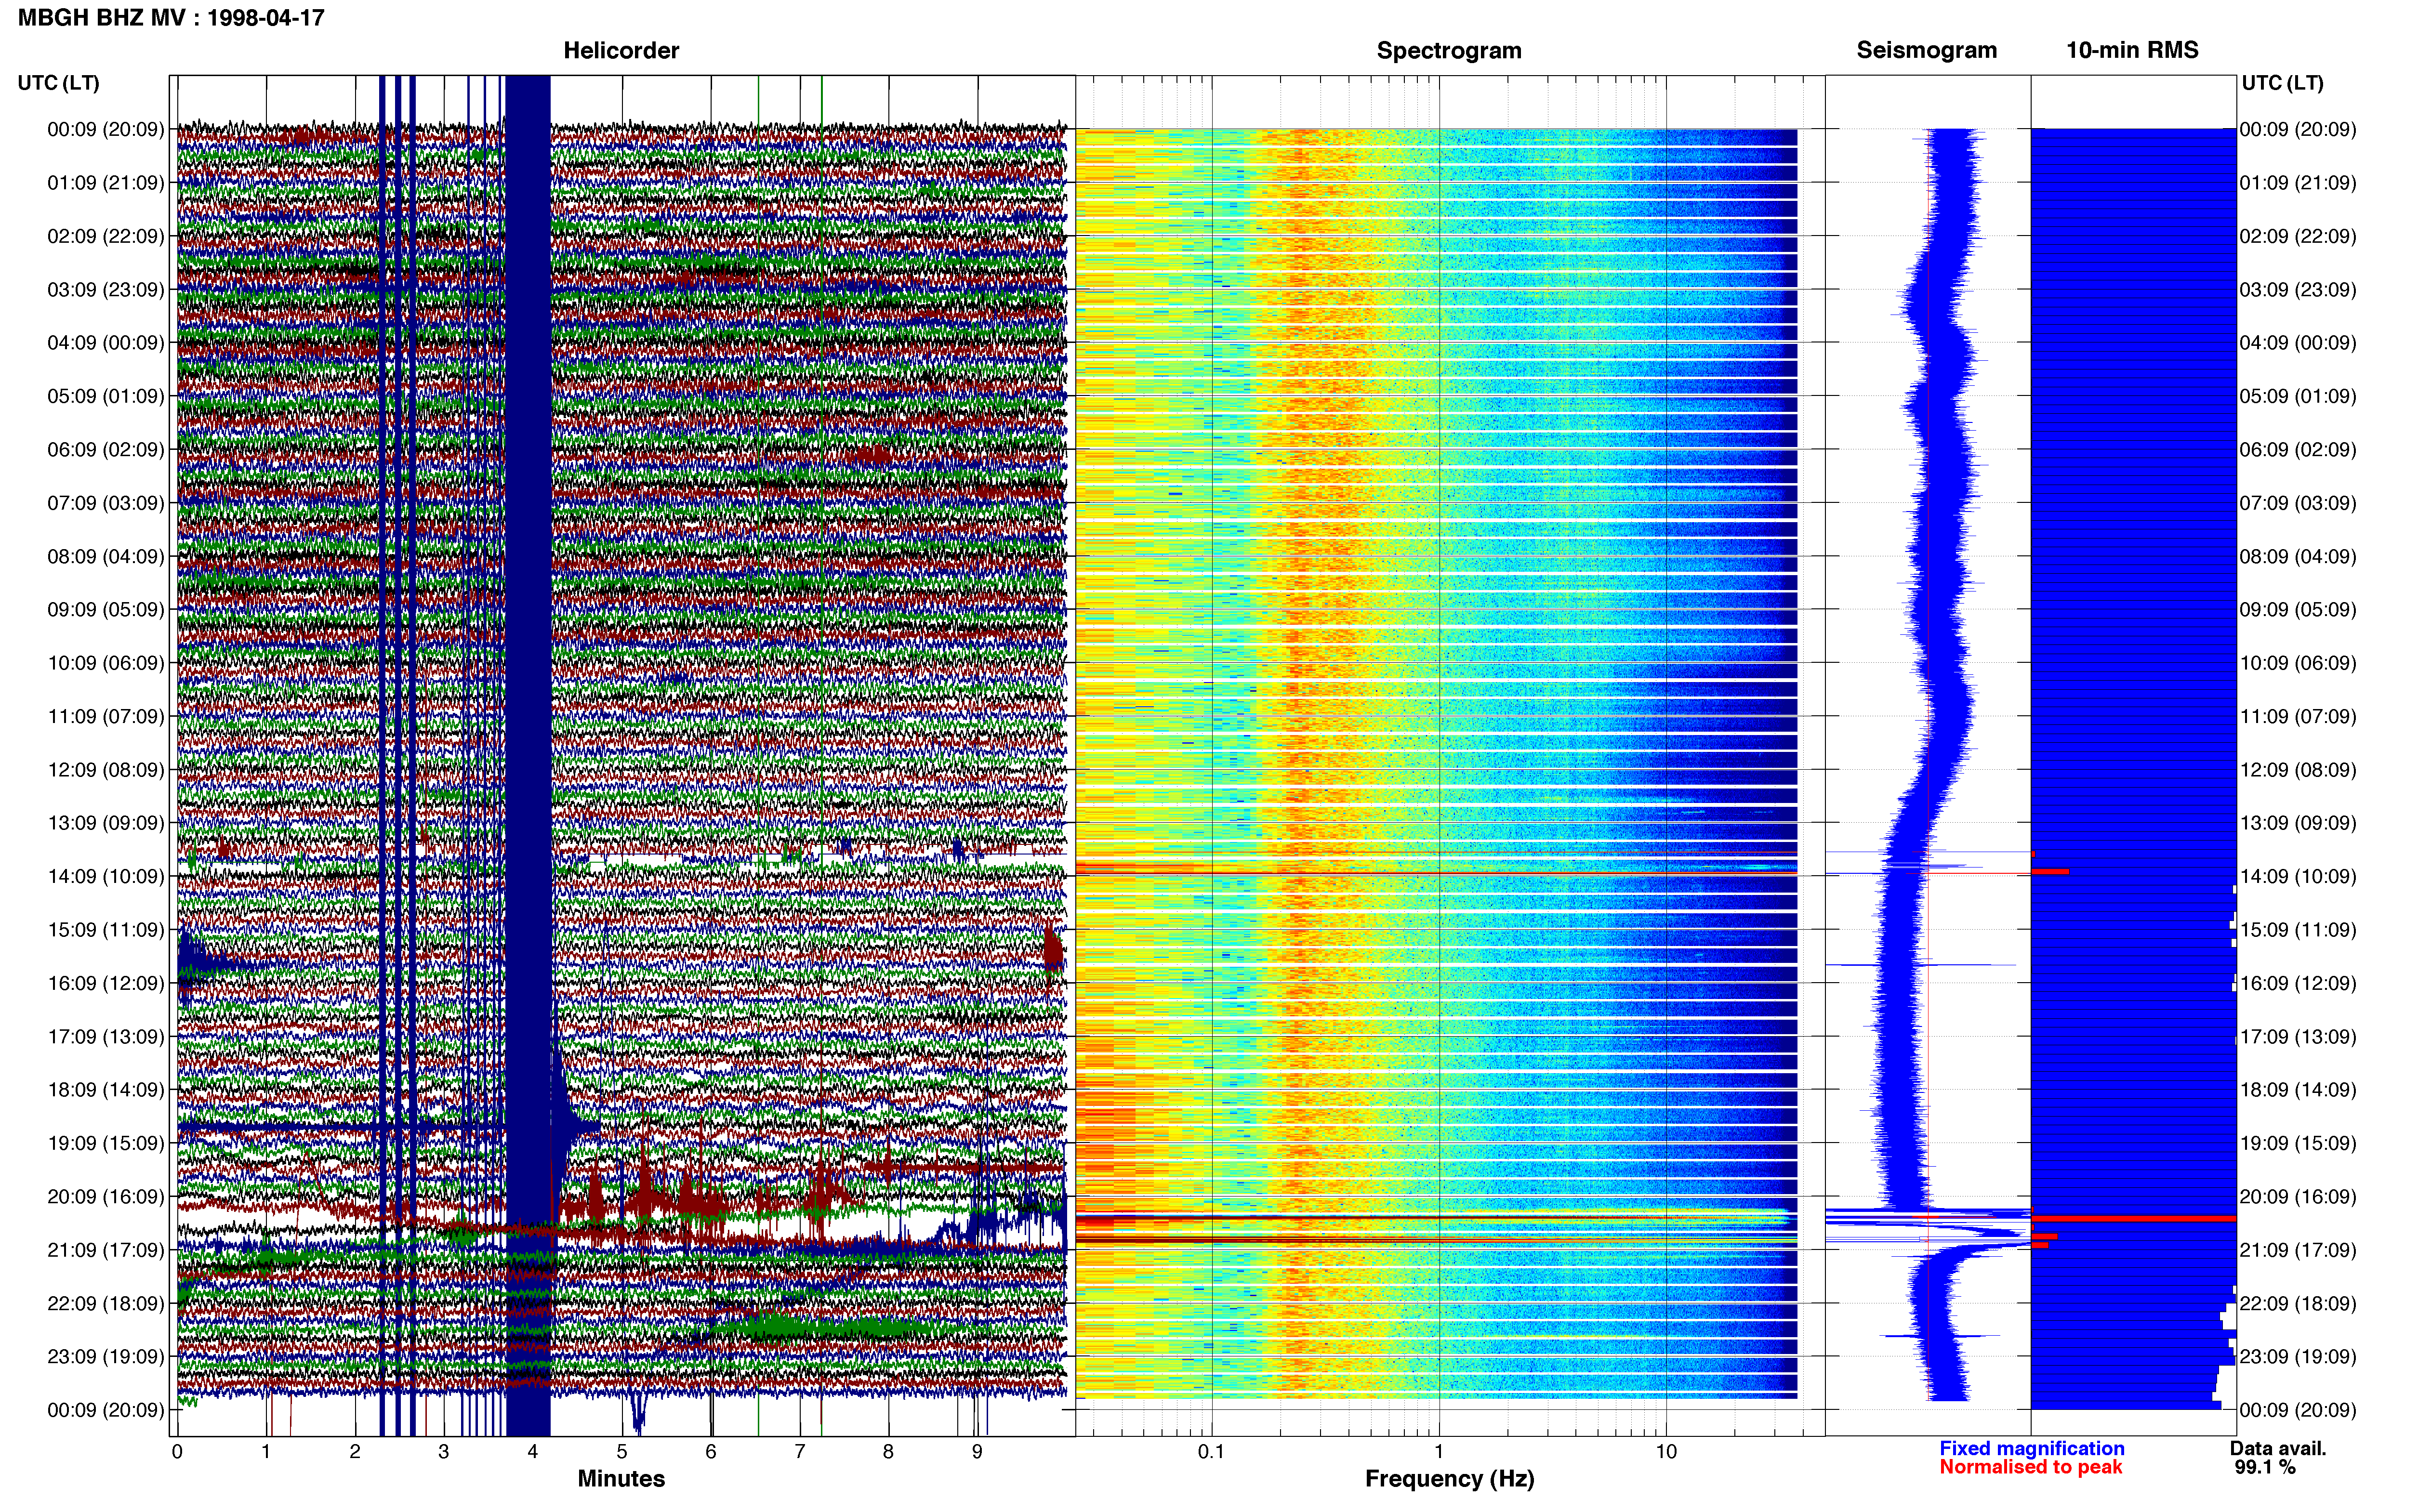Click the left '06:09 (02:09)' time label
This screenshot has height=1512, width=2418.
[x=106, y=450]
